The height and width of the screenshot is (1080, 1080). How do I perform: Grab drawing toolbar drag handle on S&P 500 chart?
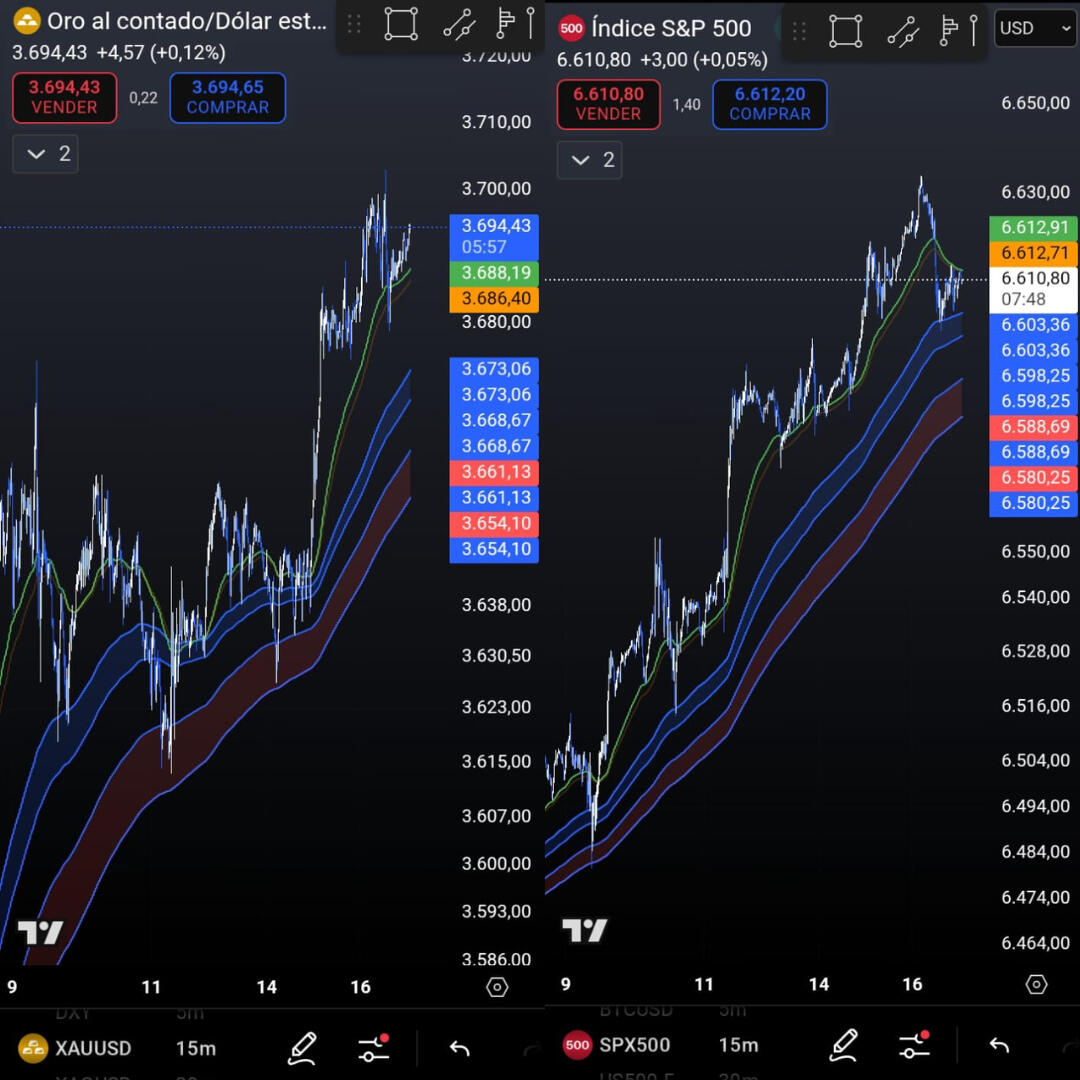point(799,31)
